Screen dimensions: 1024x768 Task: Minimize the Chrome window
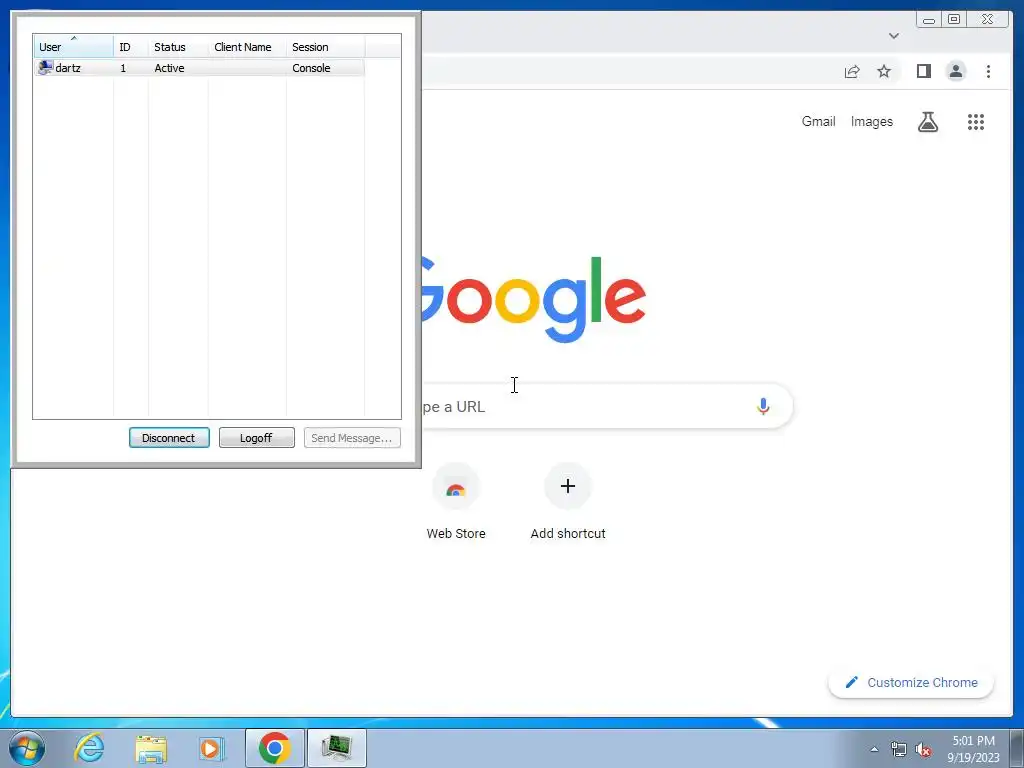coord(929,20)
